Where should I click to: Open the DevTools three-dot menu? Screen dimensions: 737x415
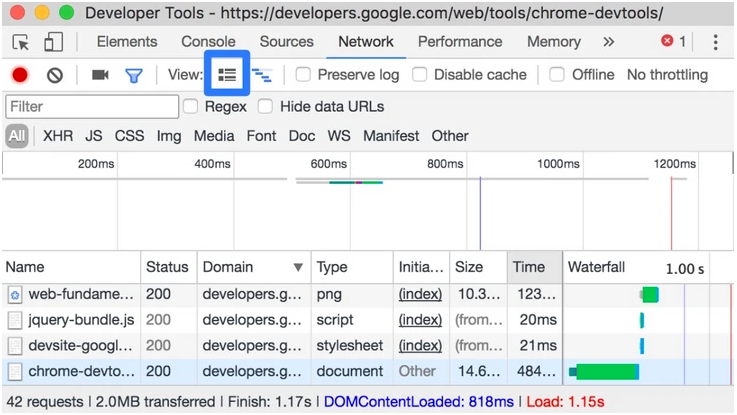click(x=715, y=42)
